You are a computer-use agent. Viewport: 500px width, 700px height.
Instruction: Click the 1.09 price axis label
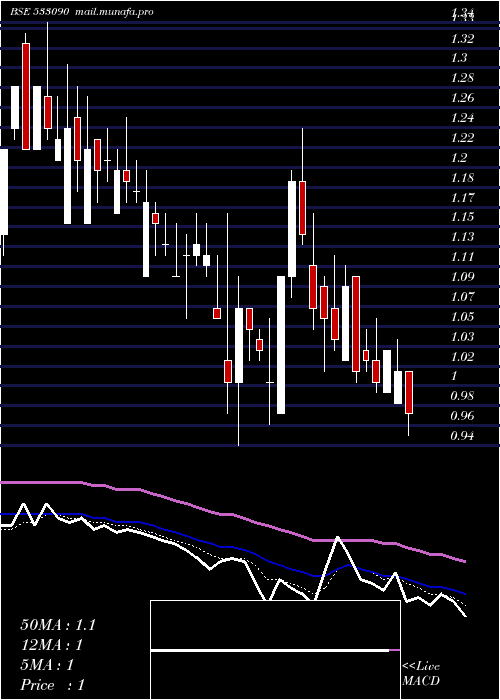pos(462,277)
